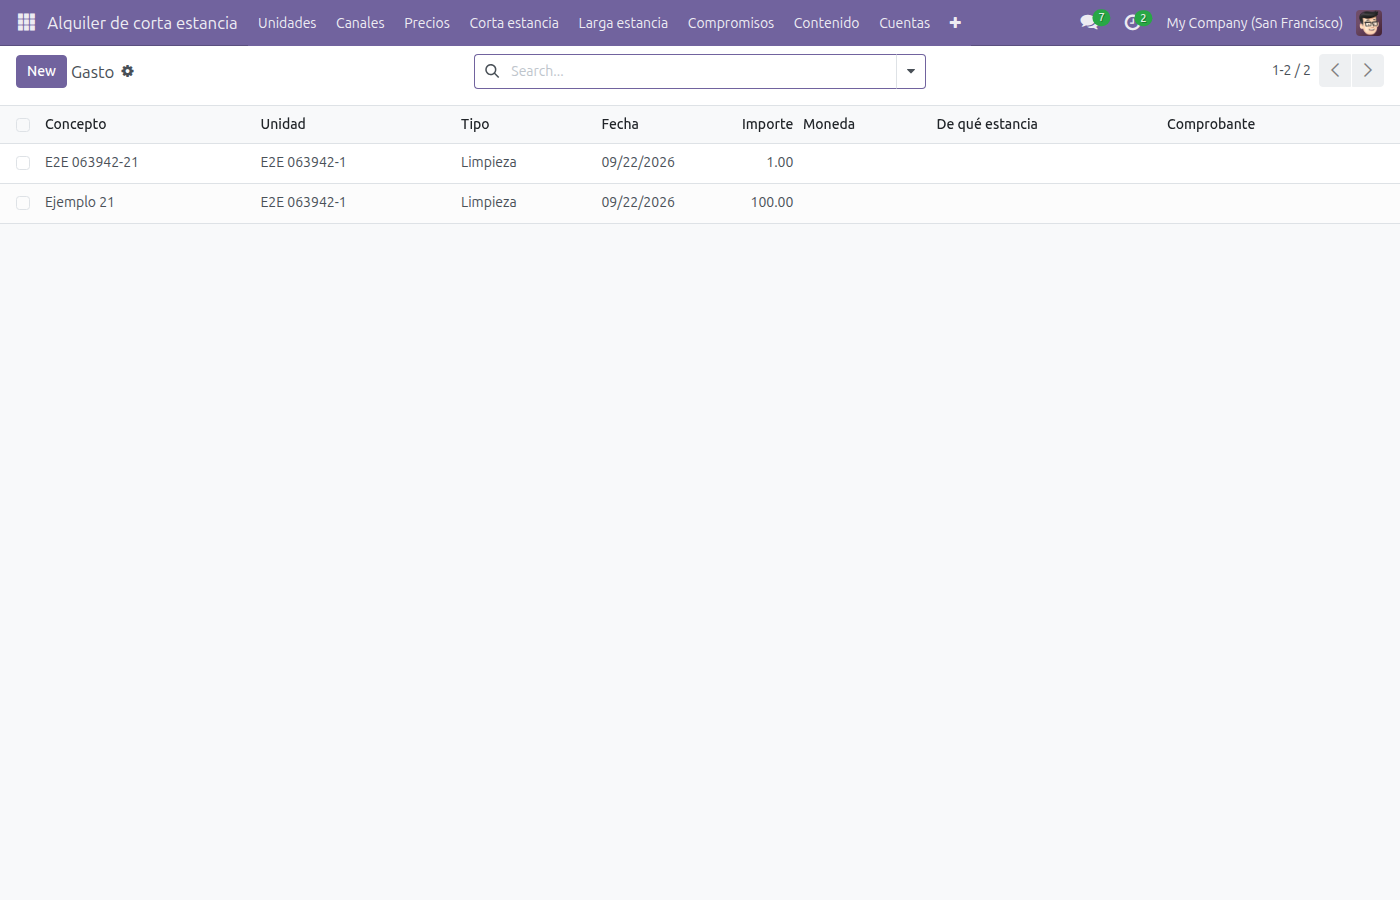
Task: Open the activities clock icon
Action: (x=1133, y=22)
